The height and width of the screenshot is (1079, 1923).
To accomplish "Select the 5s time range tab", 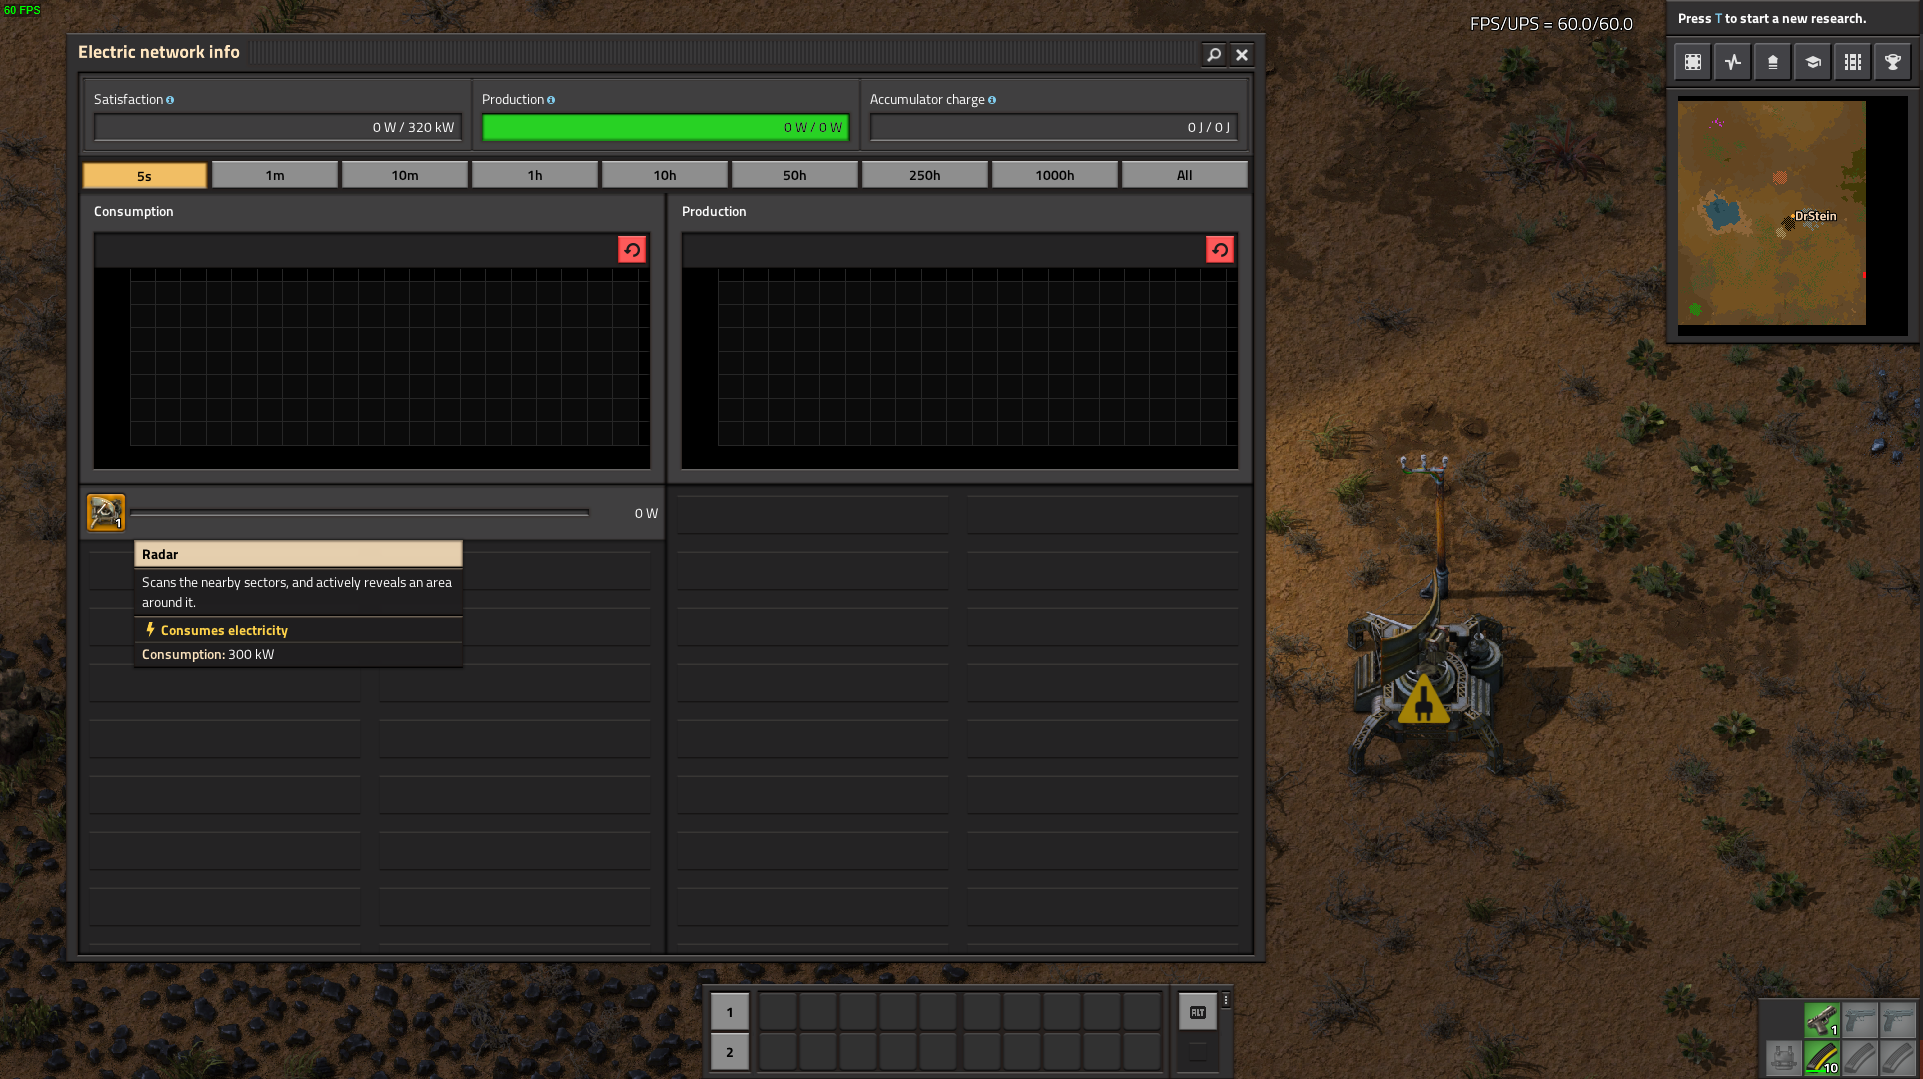I will [145, 176].
